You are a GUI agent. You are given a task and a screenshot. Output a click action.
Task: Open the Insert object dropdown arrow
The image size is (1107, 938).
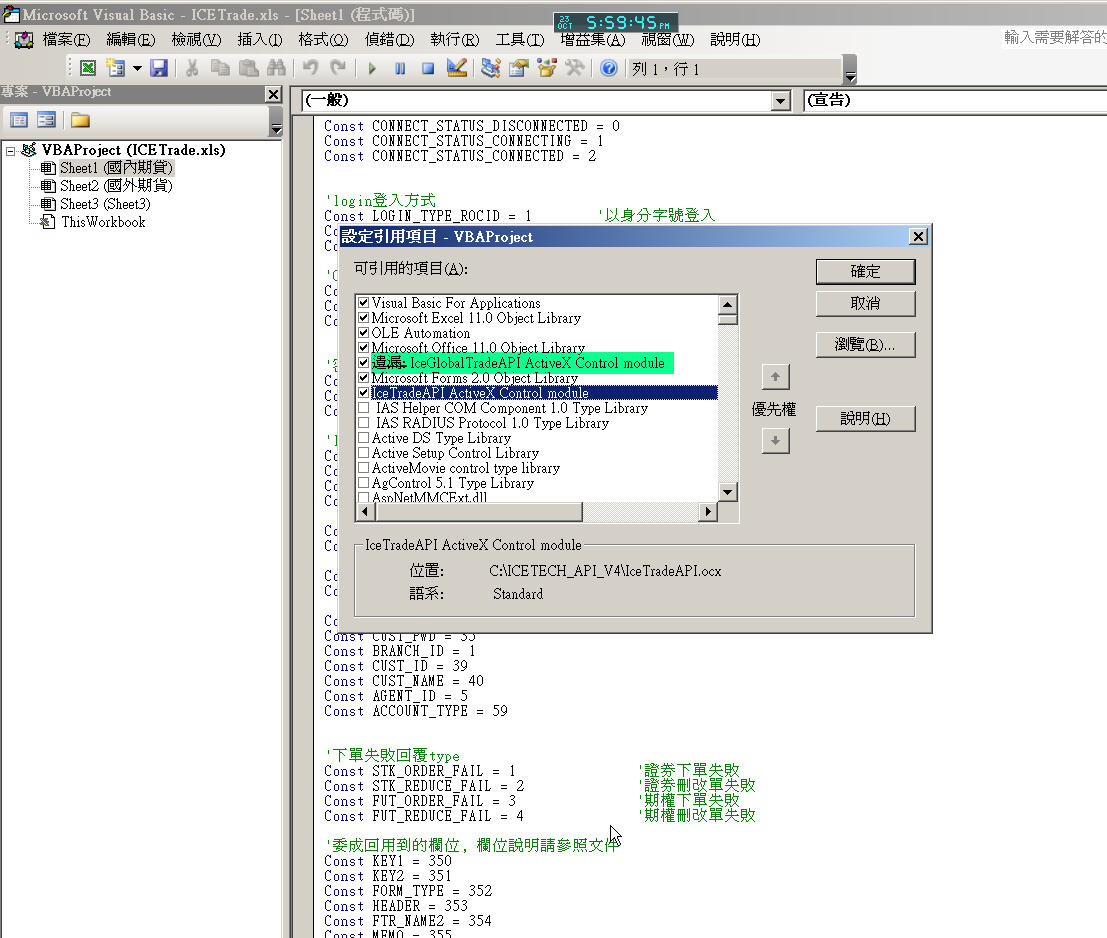[x=137, y=68]
